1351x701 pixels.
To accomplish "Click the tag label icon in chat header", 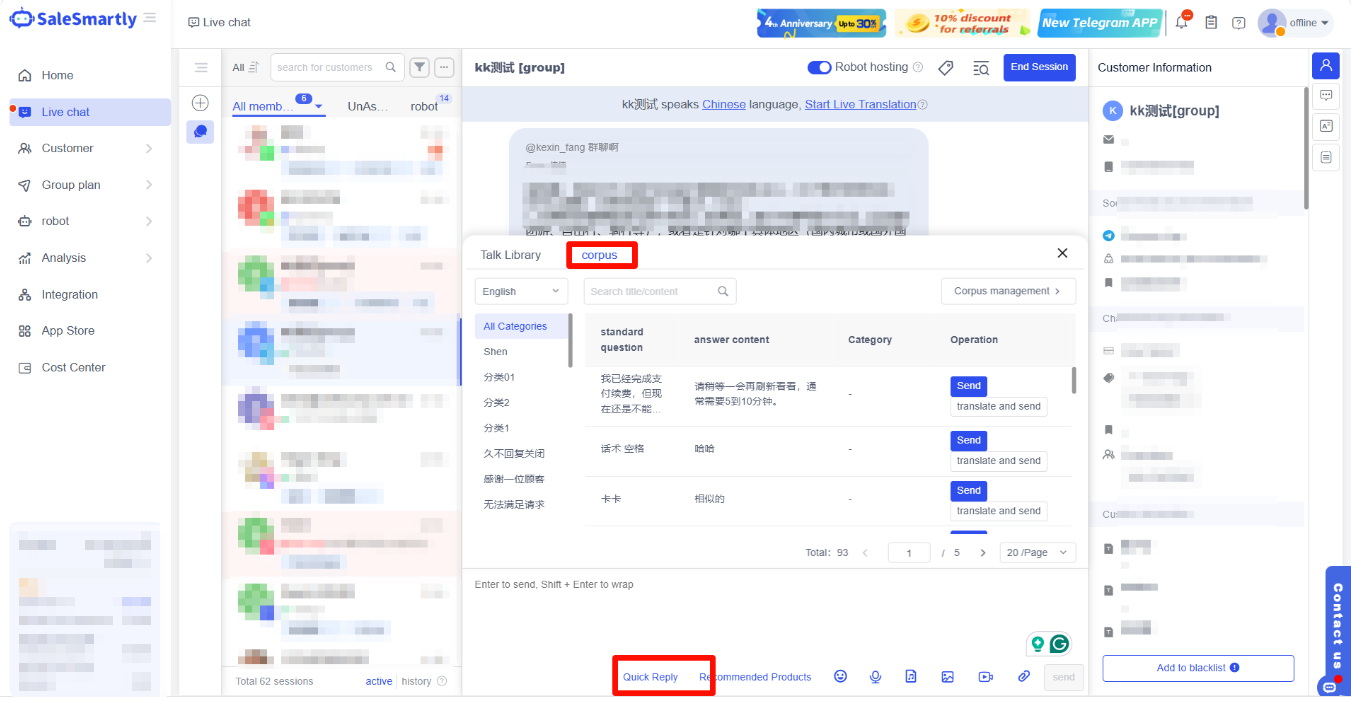I will [x=945, y=68].
